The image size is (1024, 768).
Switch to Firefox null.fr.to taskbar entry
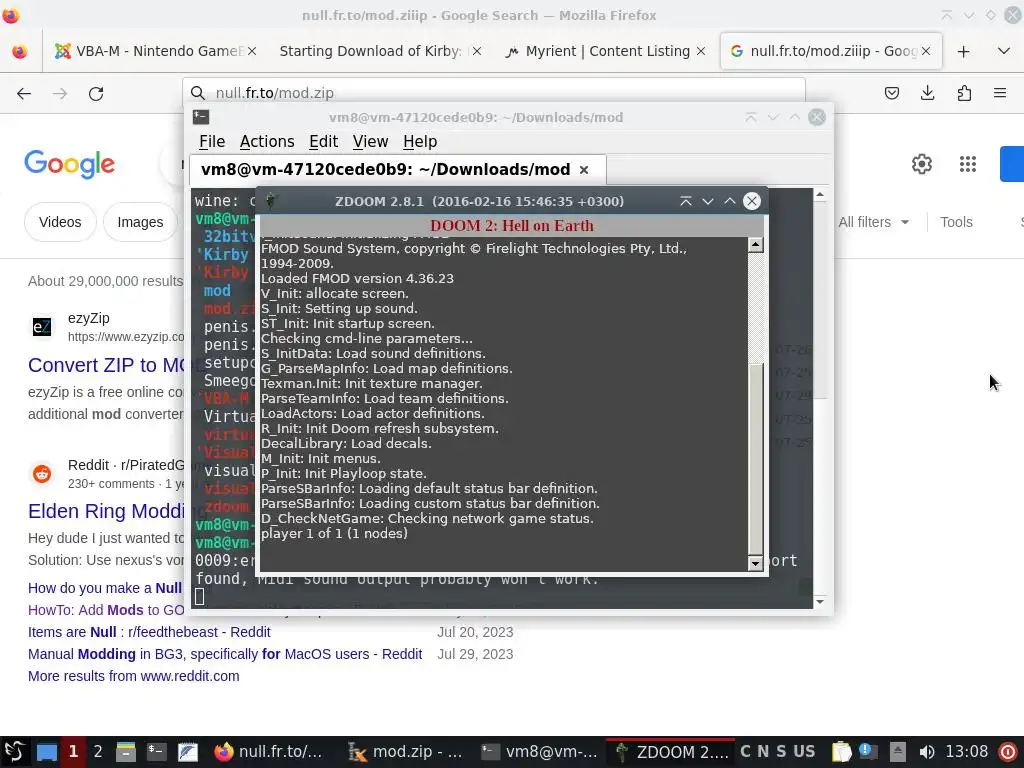269,752
